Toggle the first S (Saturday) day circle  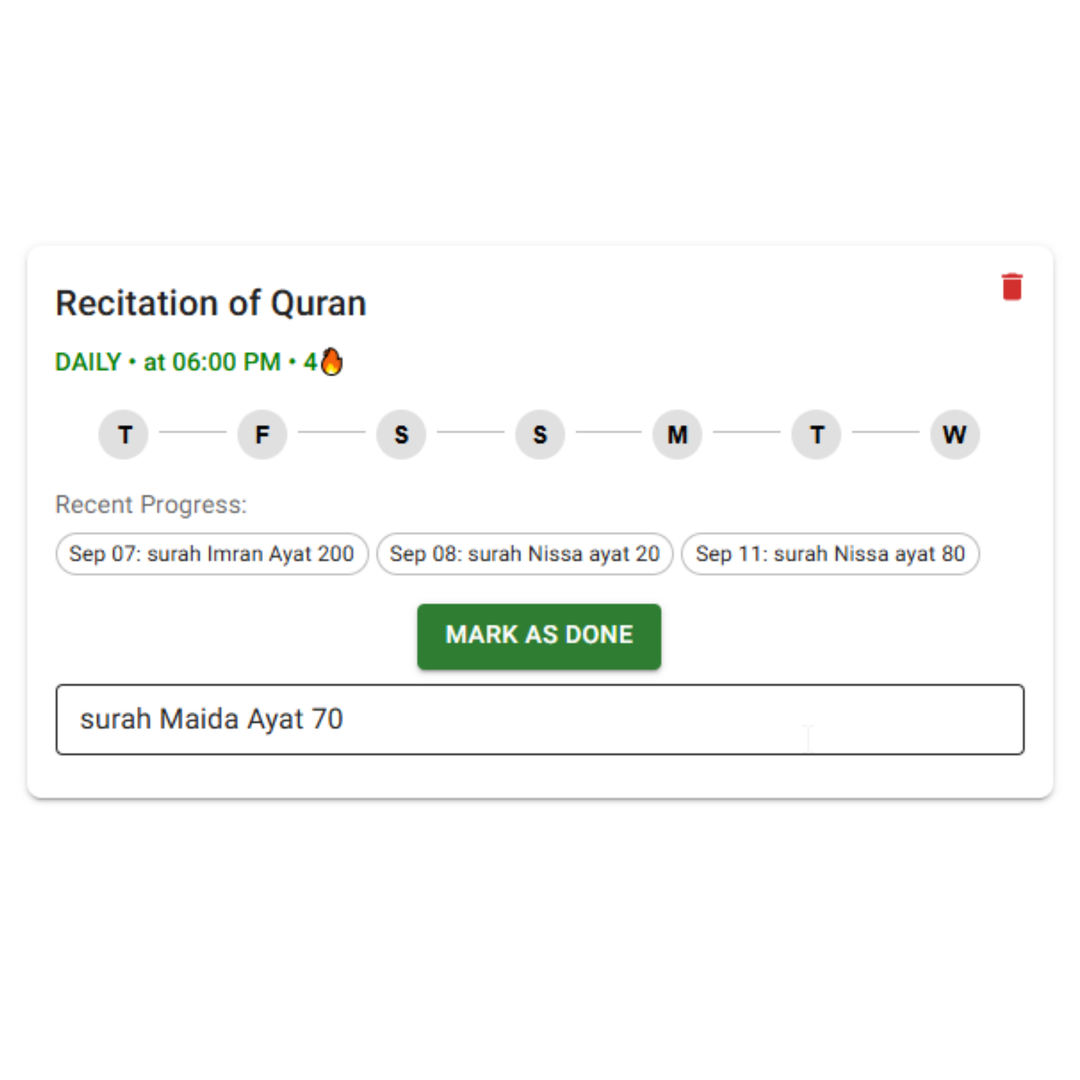[401, 435]
